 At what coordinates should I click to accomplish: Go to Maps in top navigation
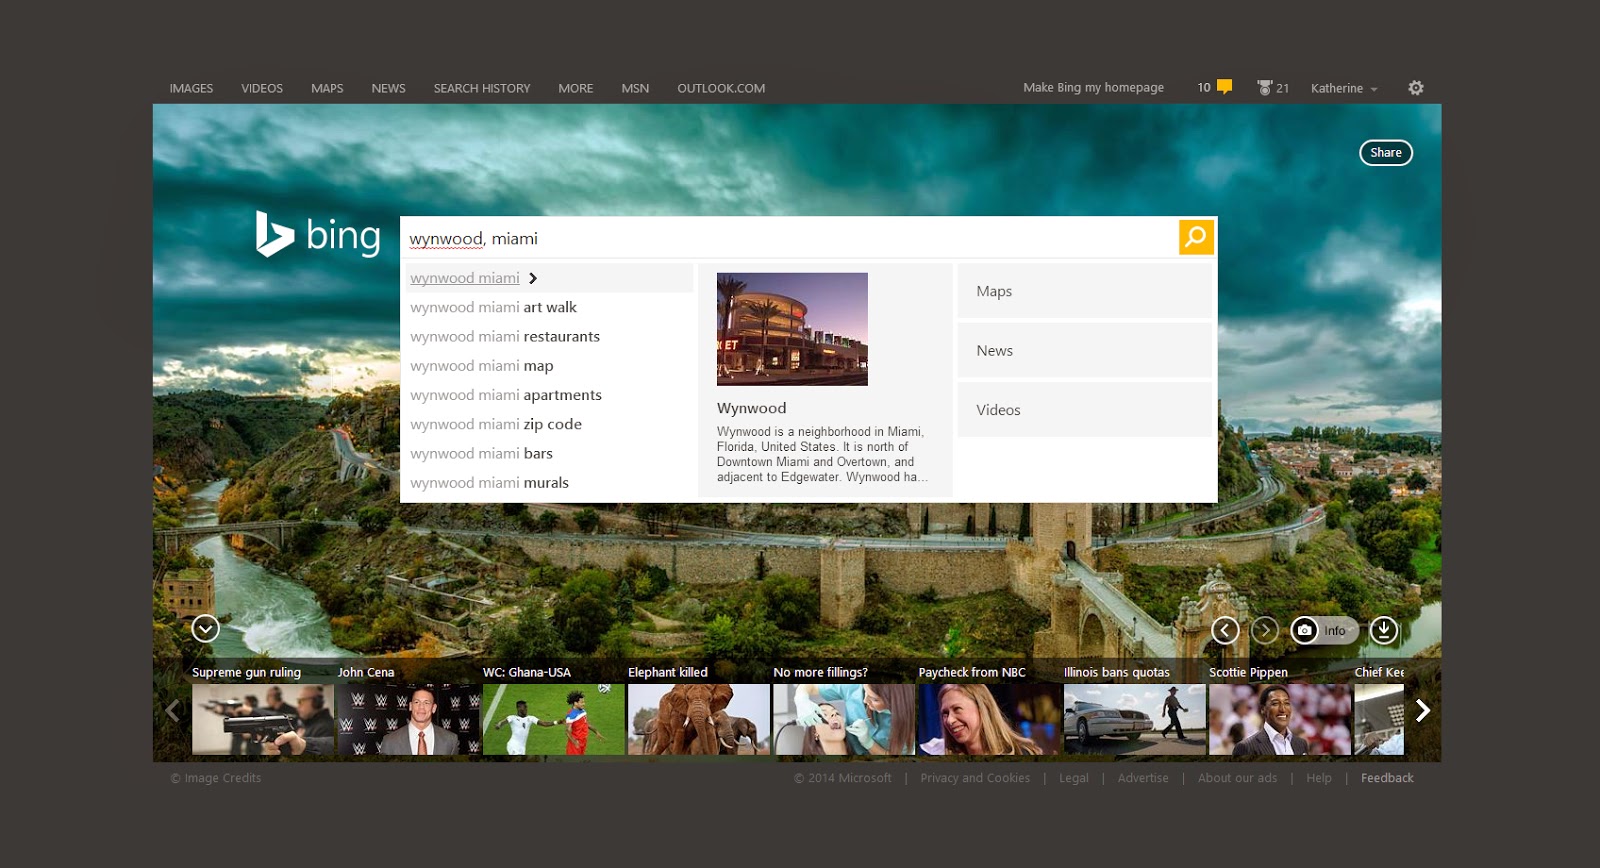pyautogui.click(x=327, y=88)
